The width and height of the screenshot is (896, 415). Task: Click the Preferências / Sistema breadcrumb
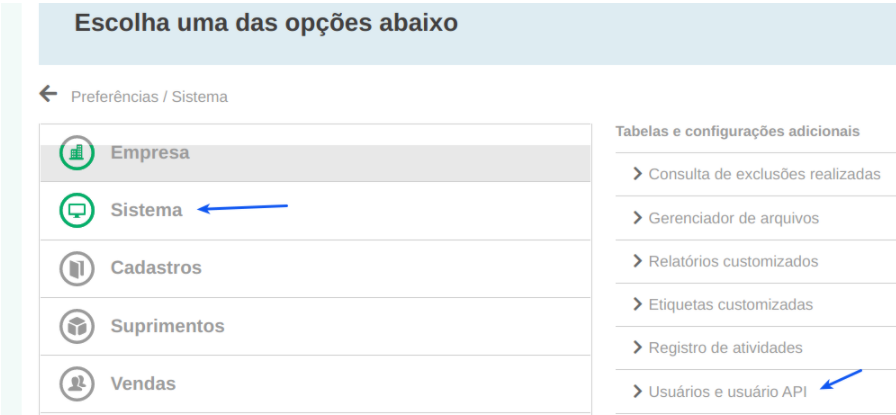149,97
